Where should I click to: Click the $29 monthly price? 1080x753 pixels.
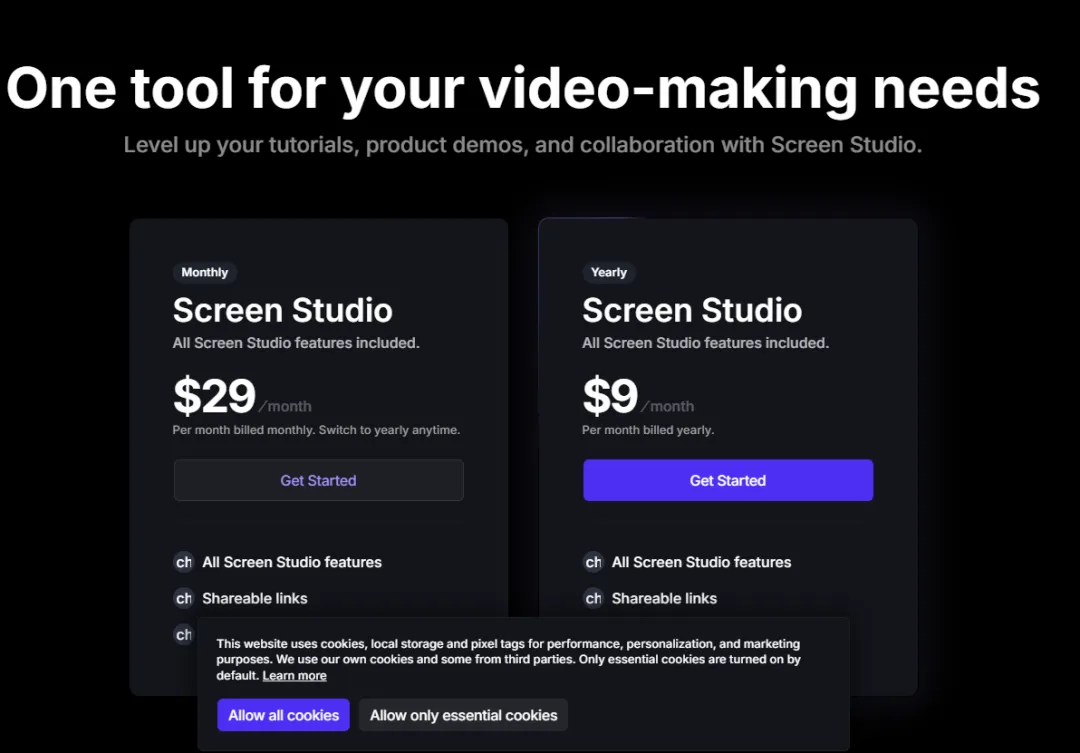(x=214, y=396)
